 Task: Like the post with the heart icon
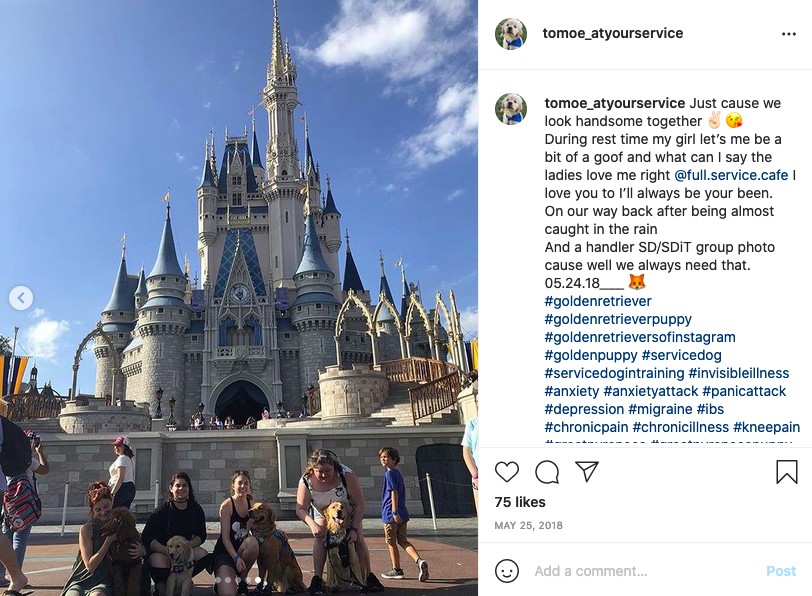point(506,472)
